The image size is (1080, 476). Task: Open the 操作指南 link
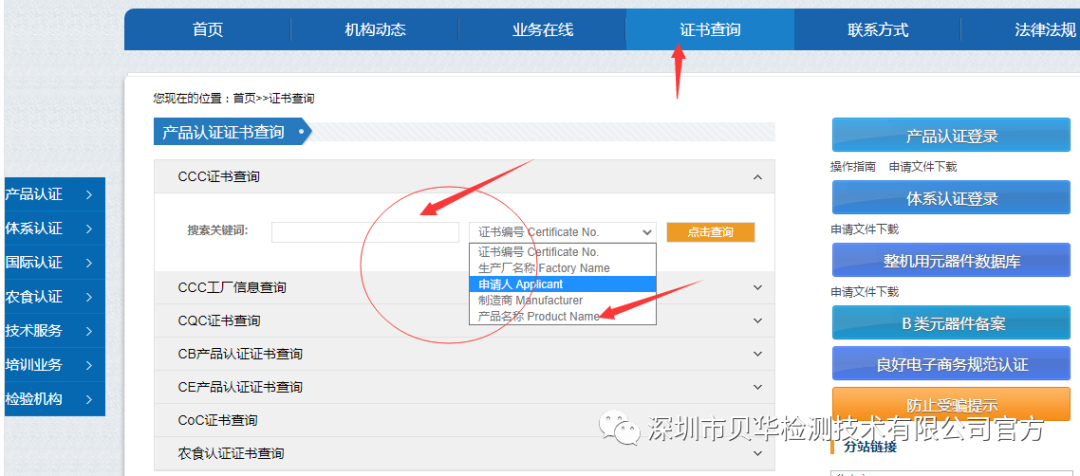coord(853,167)
